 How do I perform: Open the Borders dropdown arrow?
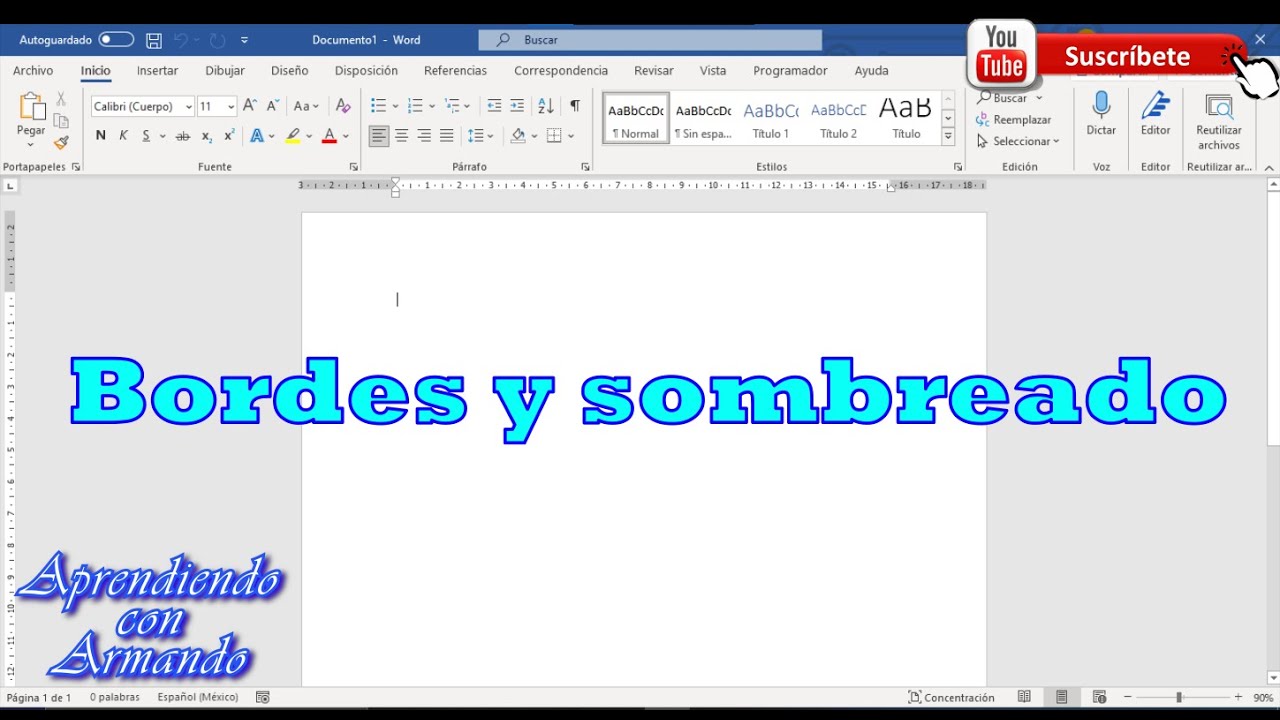tap(571, 136)
